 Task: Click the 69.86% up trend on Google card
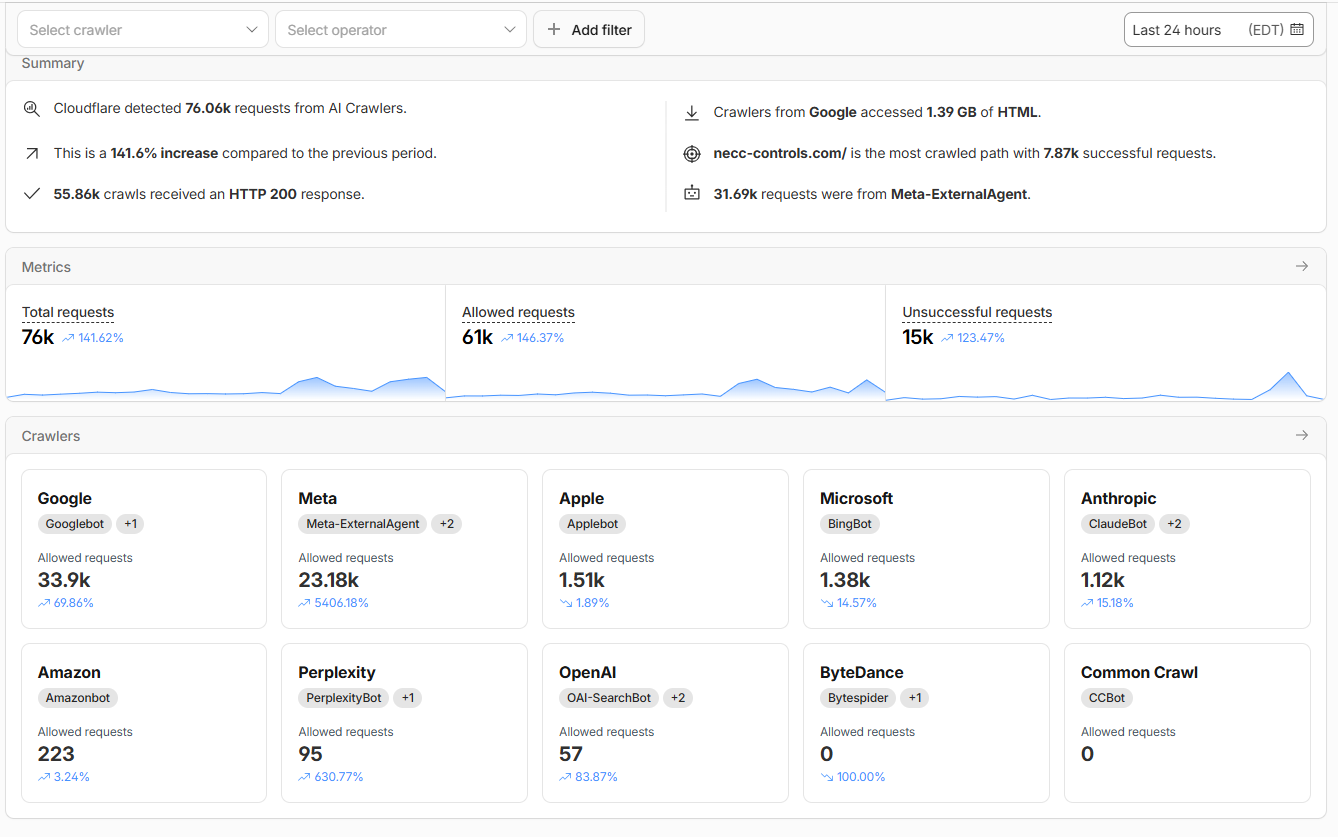coord(66,603)
